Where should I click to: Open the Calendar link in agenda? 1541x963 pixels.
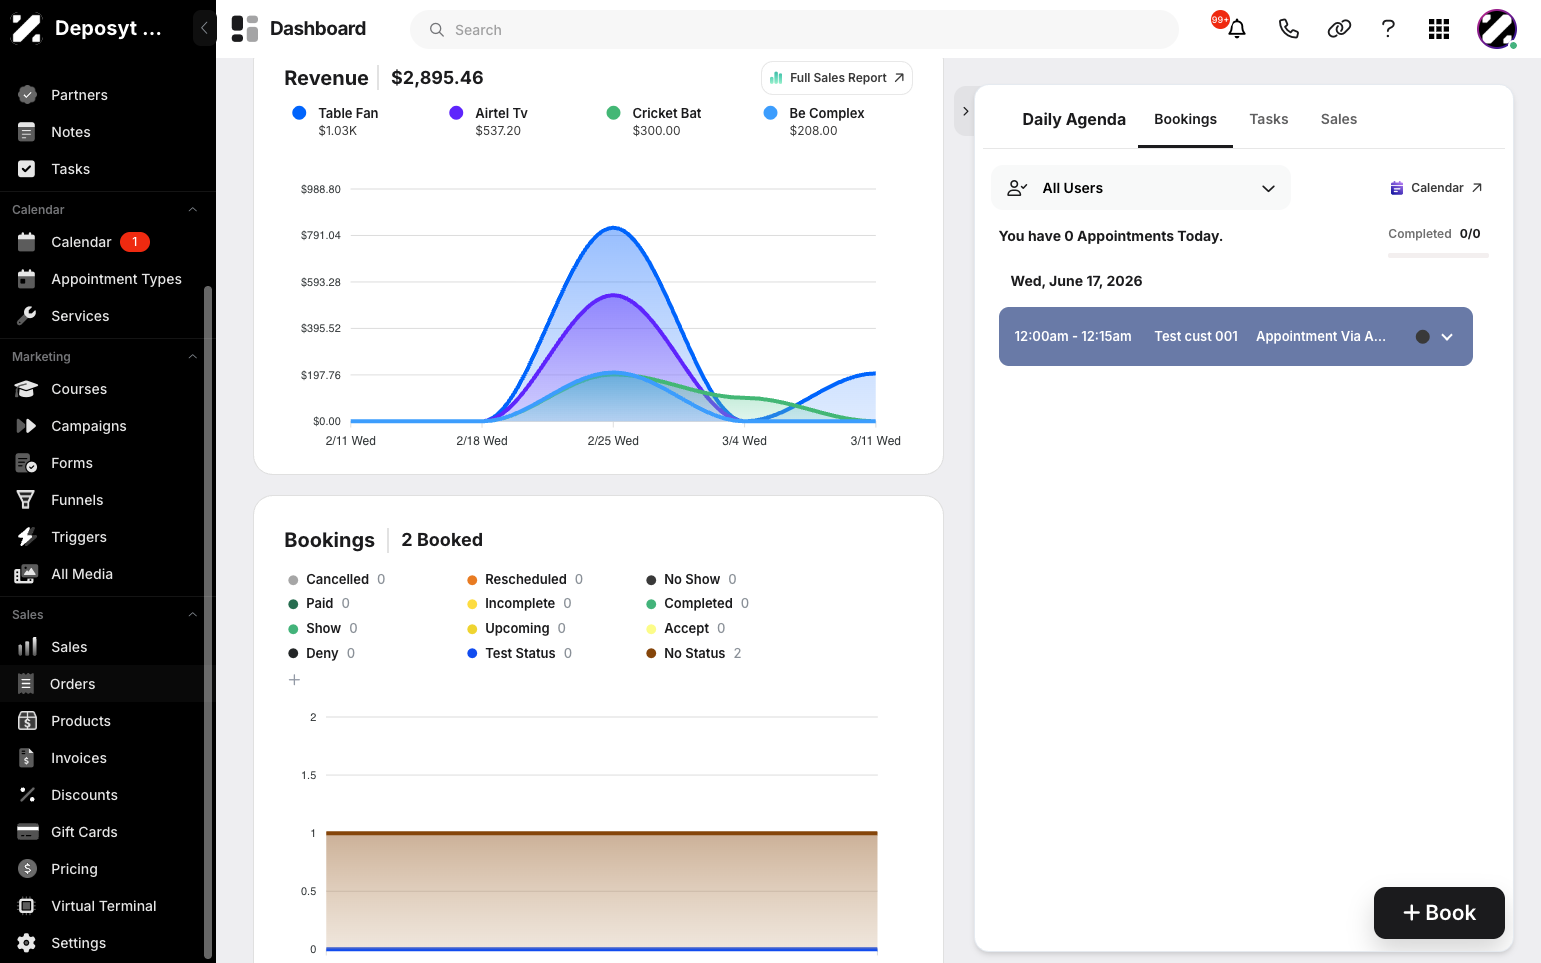click(x=1436, y=188)
